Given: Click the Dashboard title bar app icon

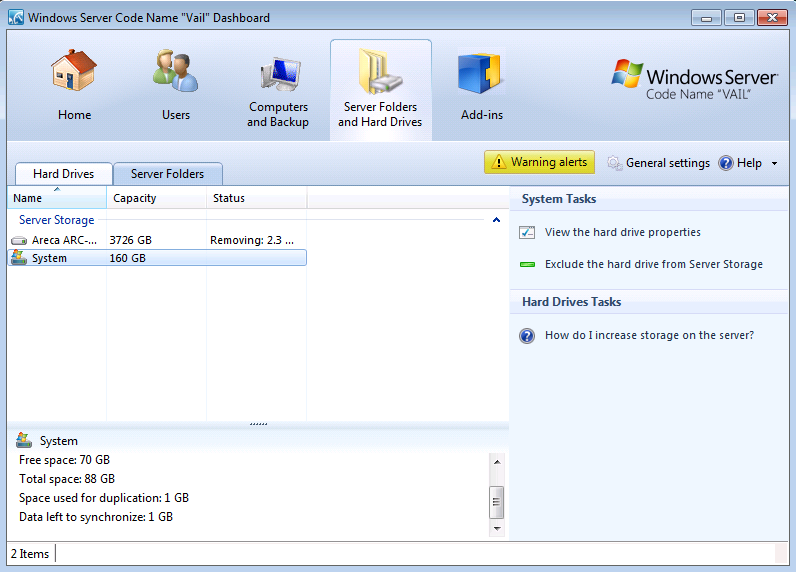Looking at the screenshot, I should point(16,17).
